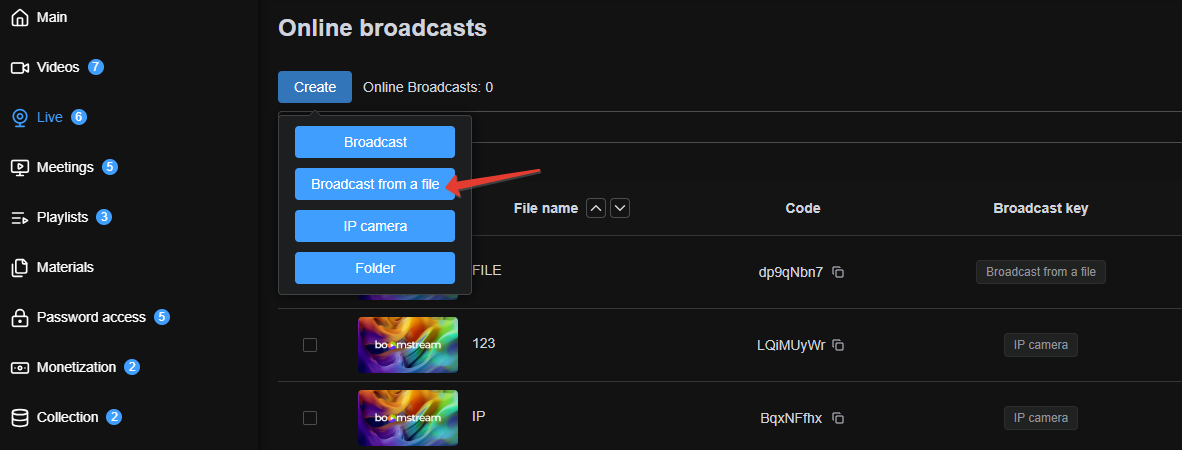Click the Playlists list icon
The height and width of the screenshot is (450, 1182).
click(x=20, y=218)
